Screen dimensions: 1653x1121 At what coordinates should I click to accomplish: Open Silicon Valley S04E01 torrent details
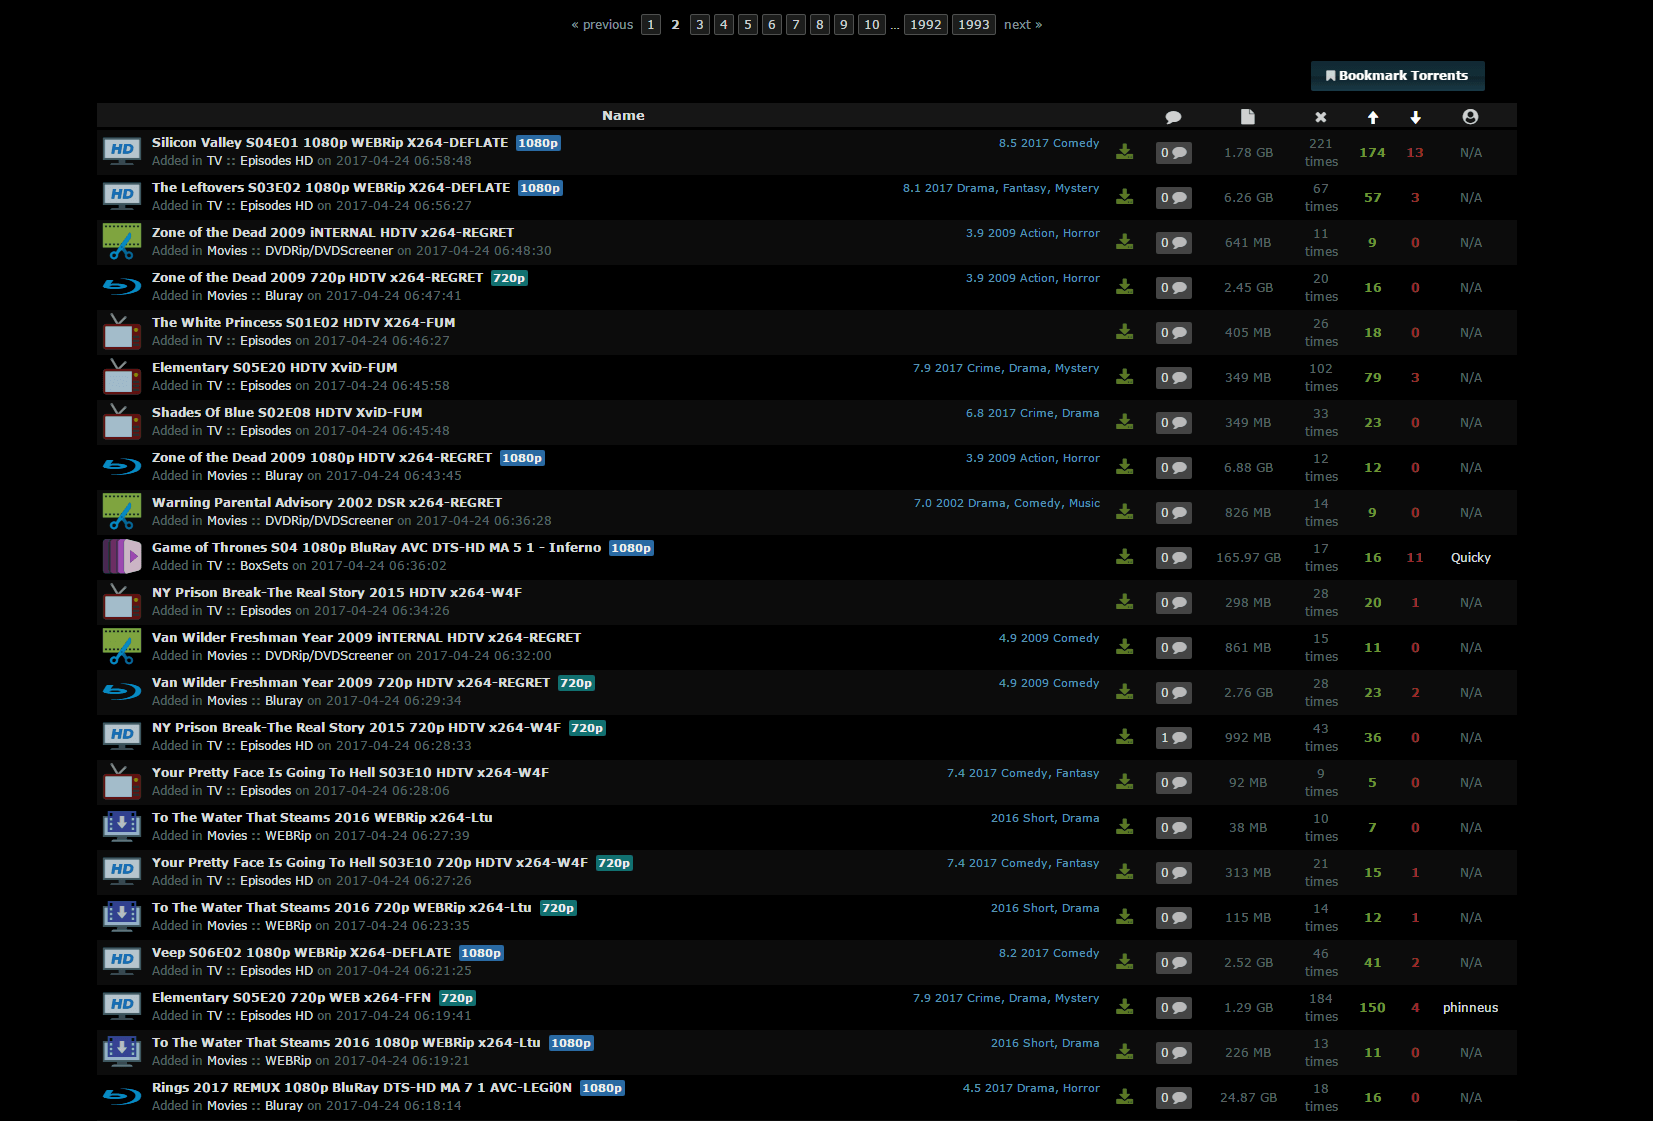point(330,143)
